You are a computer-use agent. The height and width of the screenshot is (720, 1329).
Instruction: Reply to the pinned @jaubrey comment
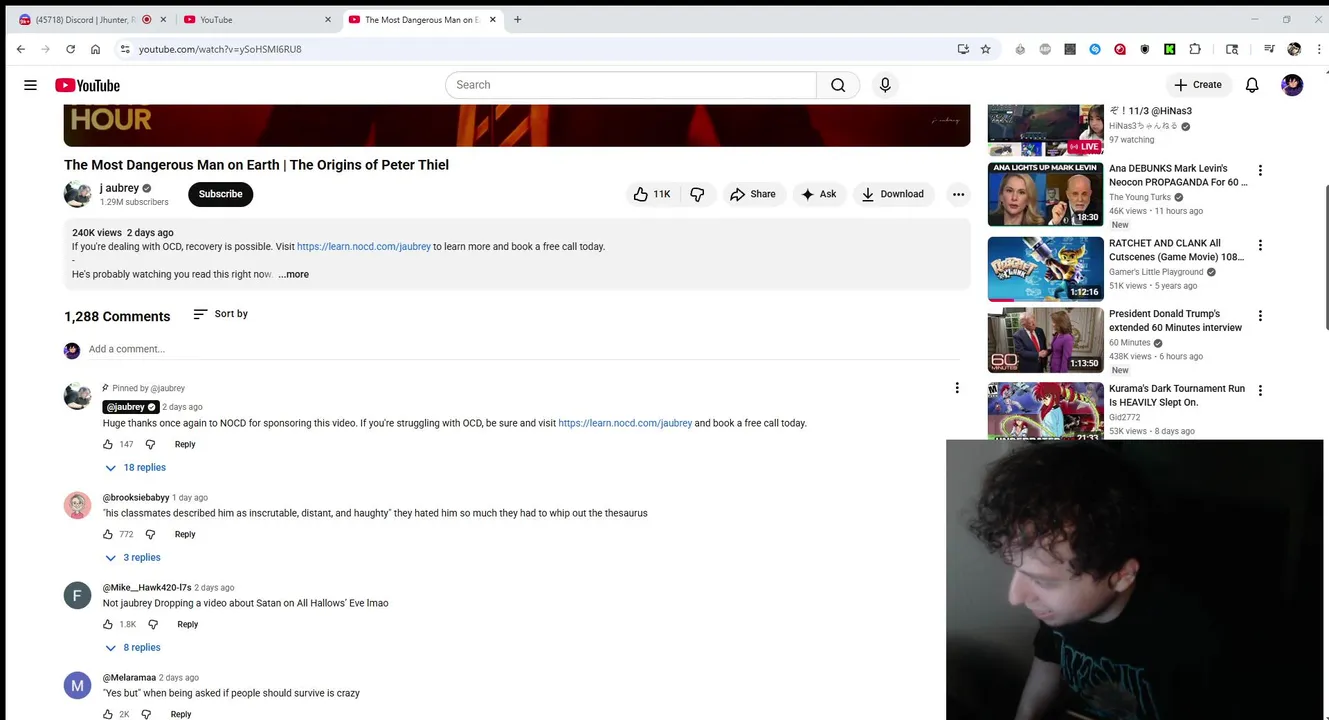click(x=185, y=444)
